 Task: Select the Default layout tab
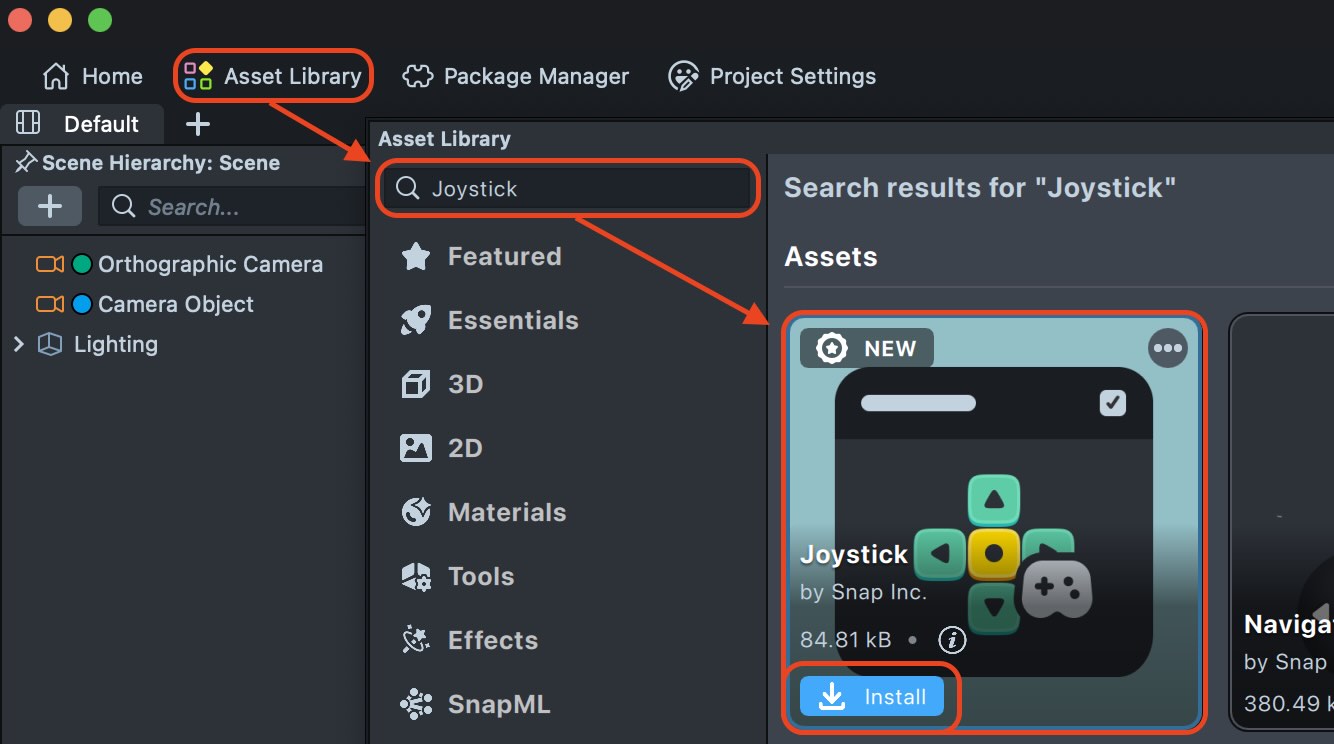(x=100, y=124)
